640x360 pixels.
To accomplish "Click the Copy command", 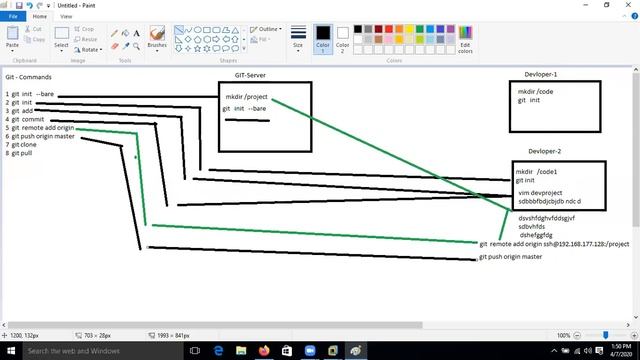I will click(34, 39).
